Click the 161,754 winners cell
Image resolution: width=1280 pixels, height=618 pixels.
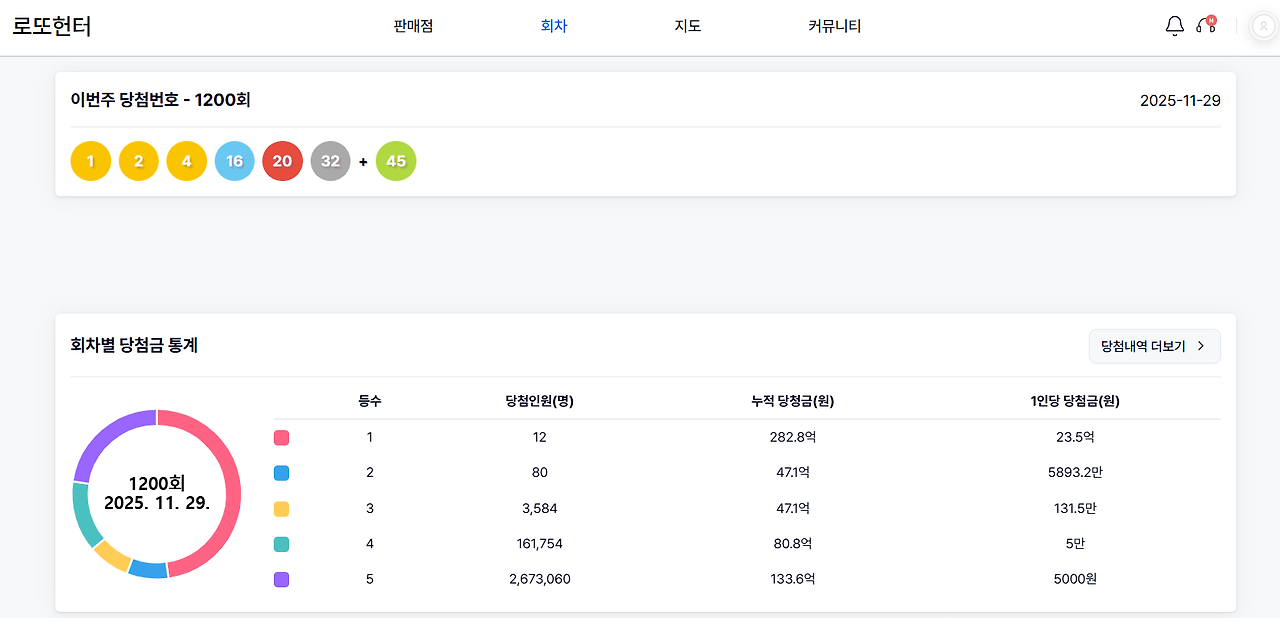[540, 544]
